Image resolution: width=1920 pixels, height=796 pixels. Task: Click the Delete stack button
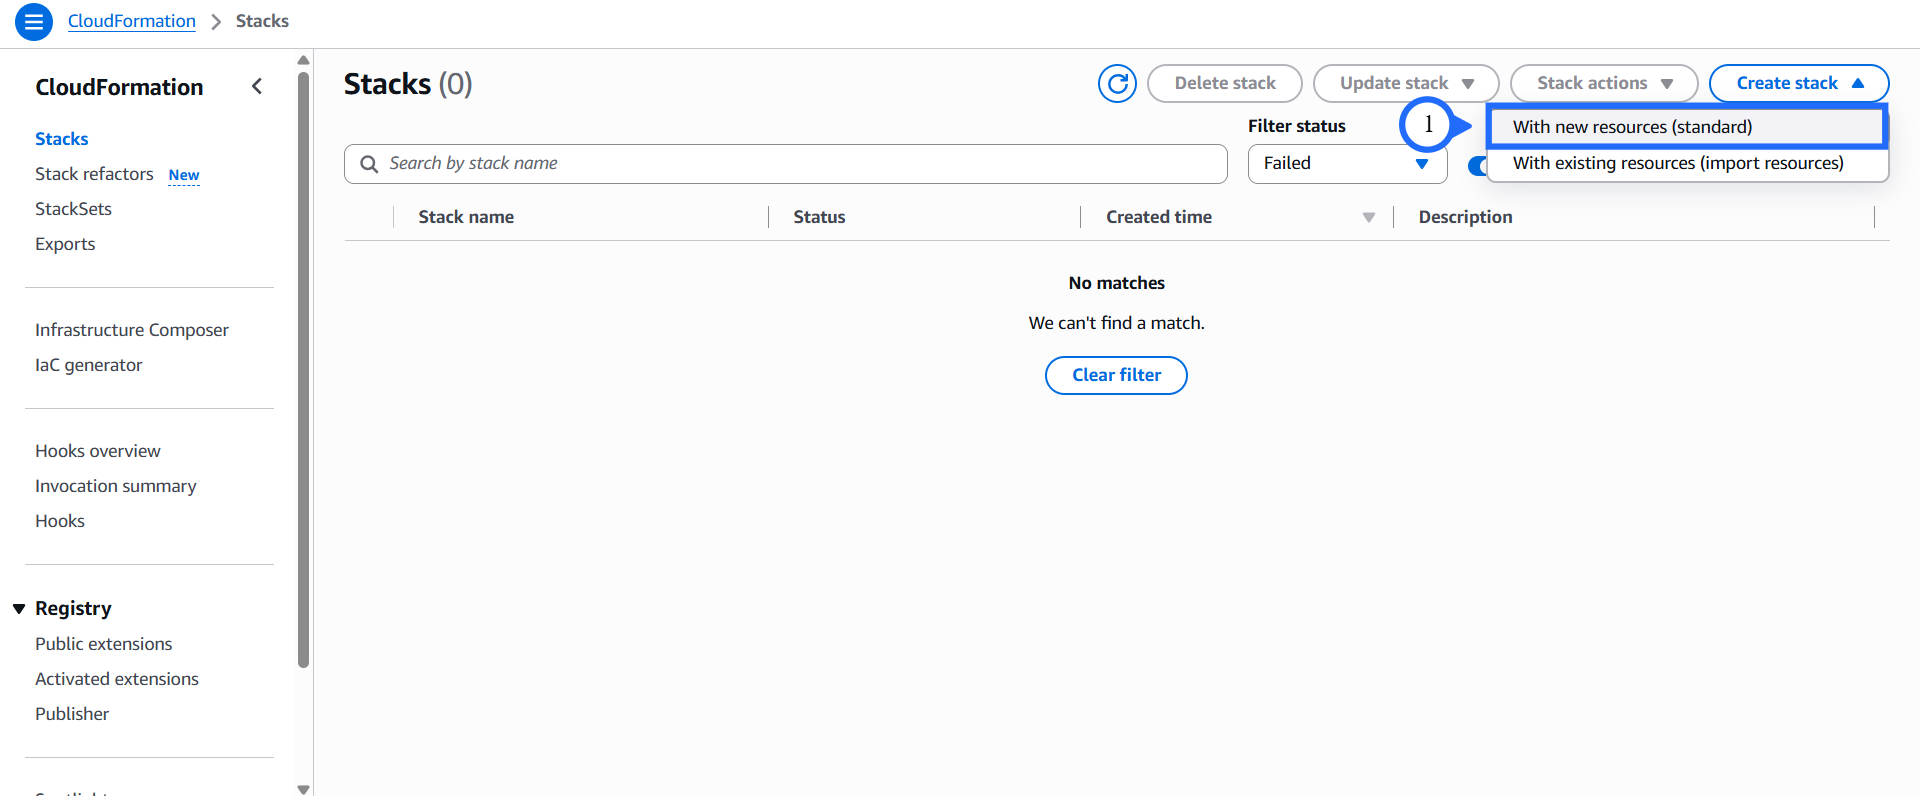tap(1224, 84)
